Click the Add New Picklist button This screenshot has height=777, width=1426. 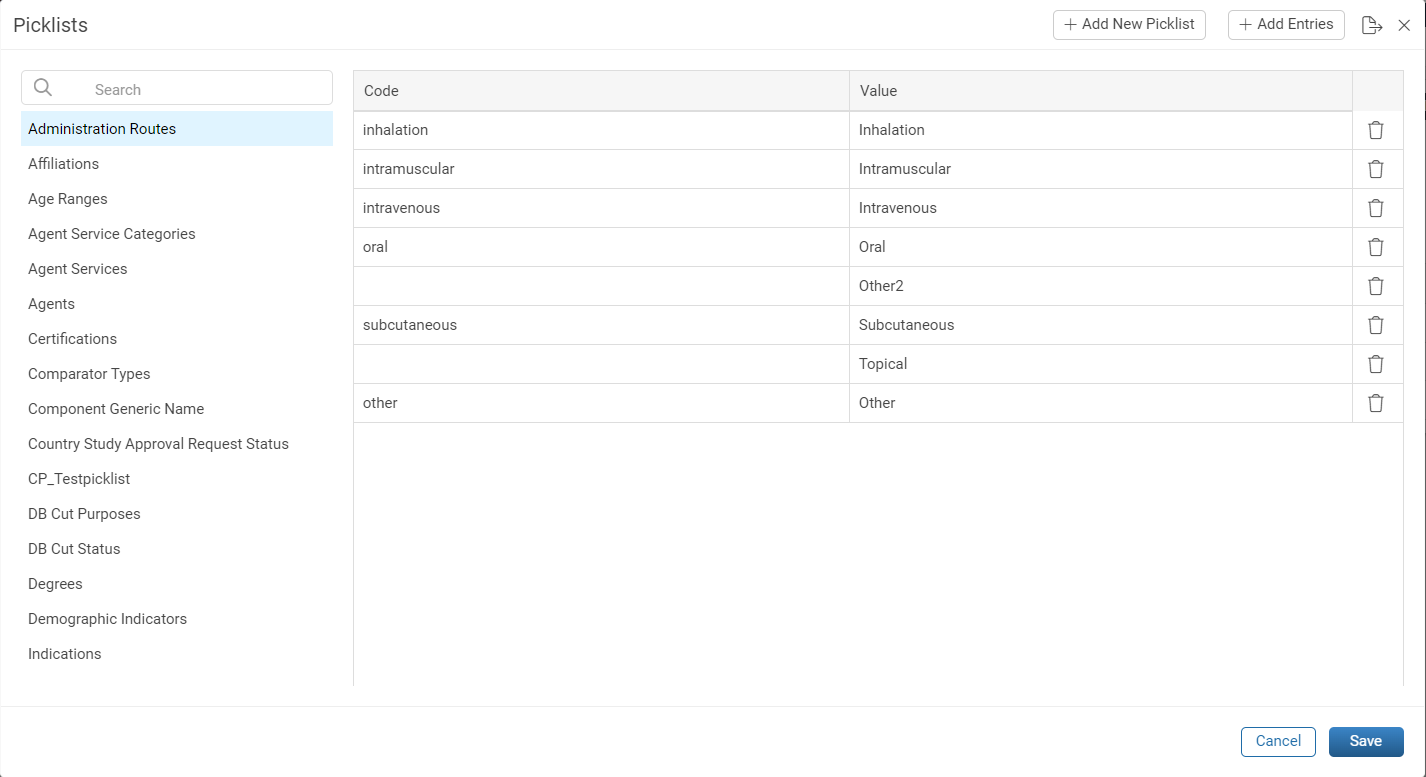[x=1129, y=24]
